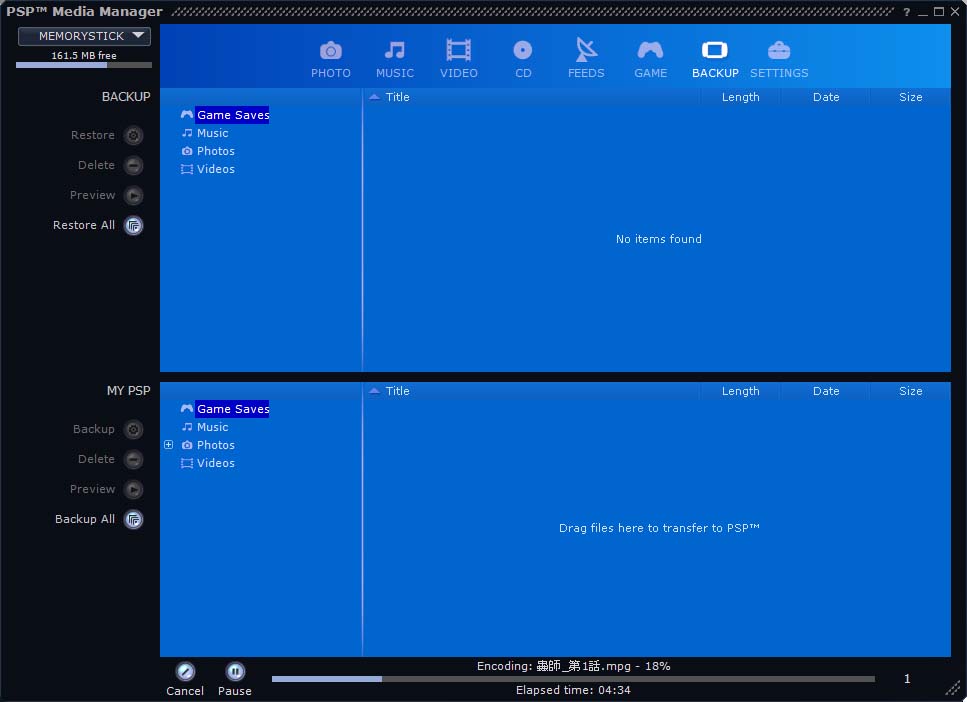
Task: Open the FEEDS satellite dish icon
Action: pos(586,49)
